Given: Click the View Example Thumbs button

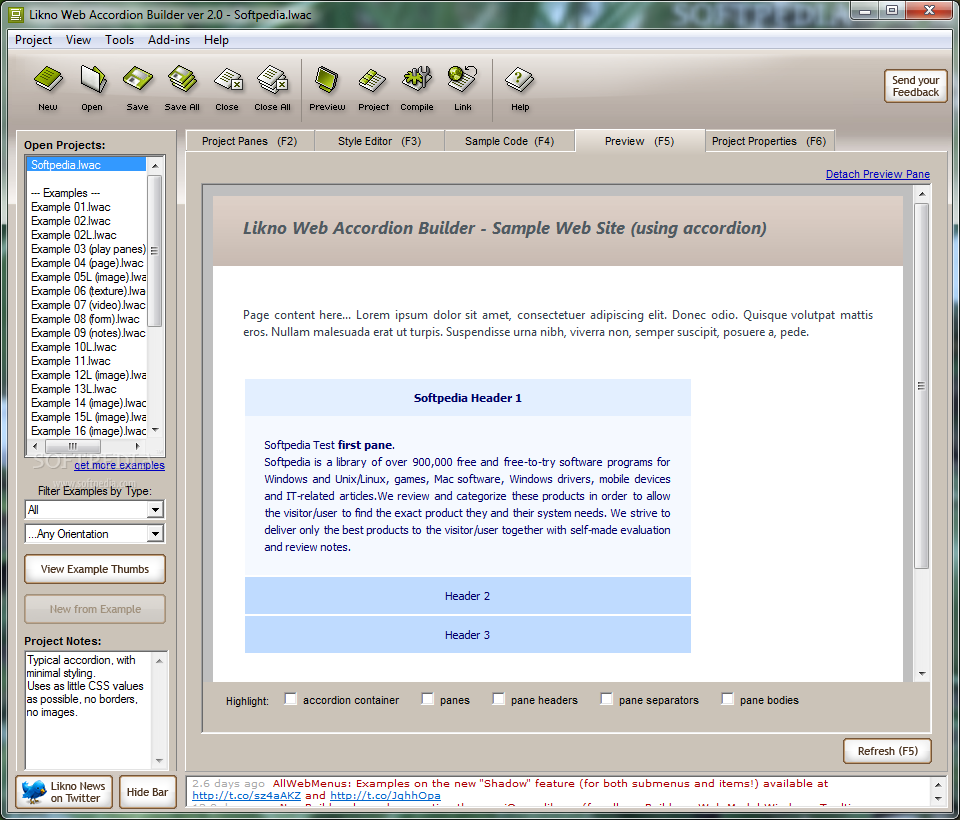Looking at the screenshot, I should click(95, 569).
